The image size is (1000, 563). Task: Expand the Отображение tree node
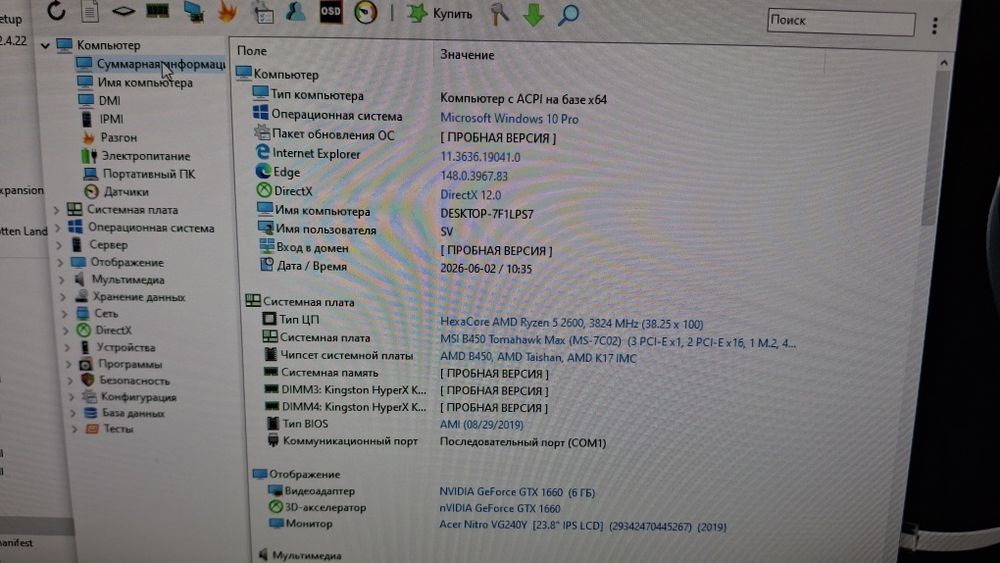pos(61,262)
